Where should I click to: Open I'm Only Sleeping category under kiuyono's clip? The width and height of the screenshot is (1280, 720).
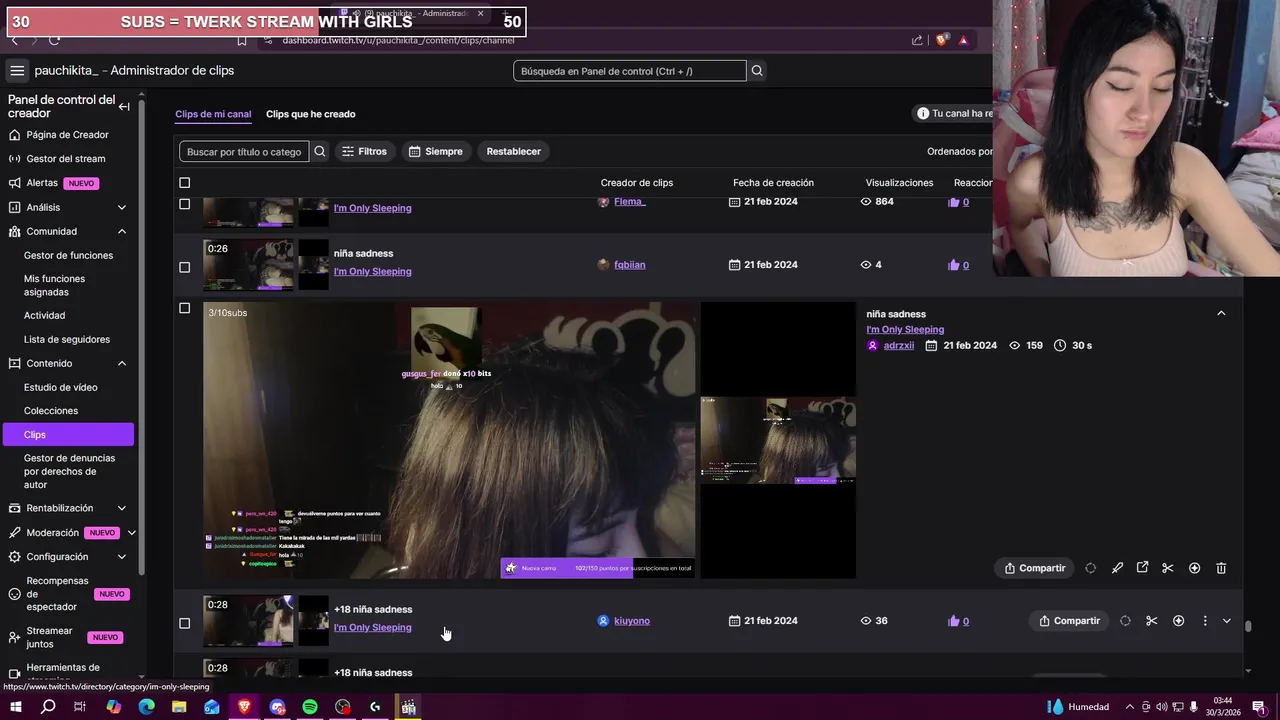click(x=372, y=628)
